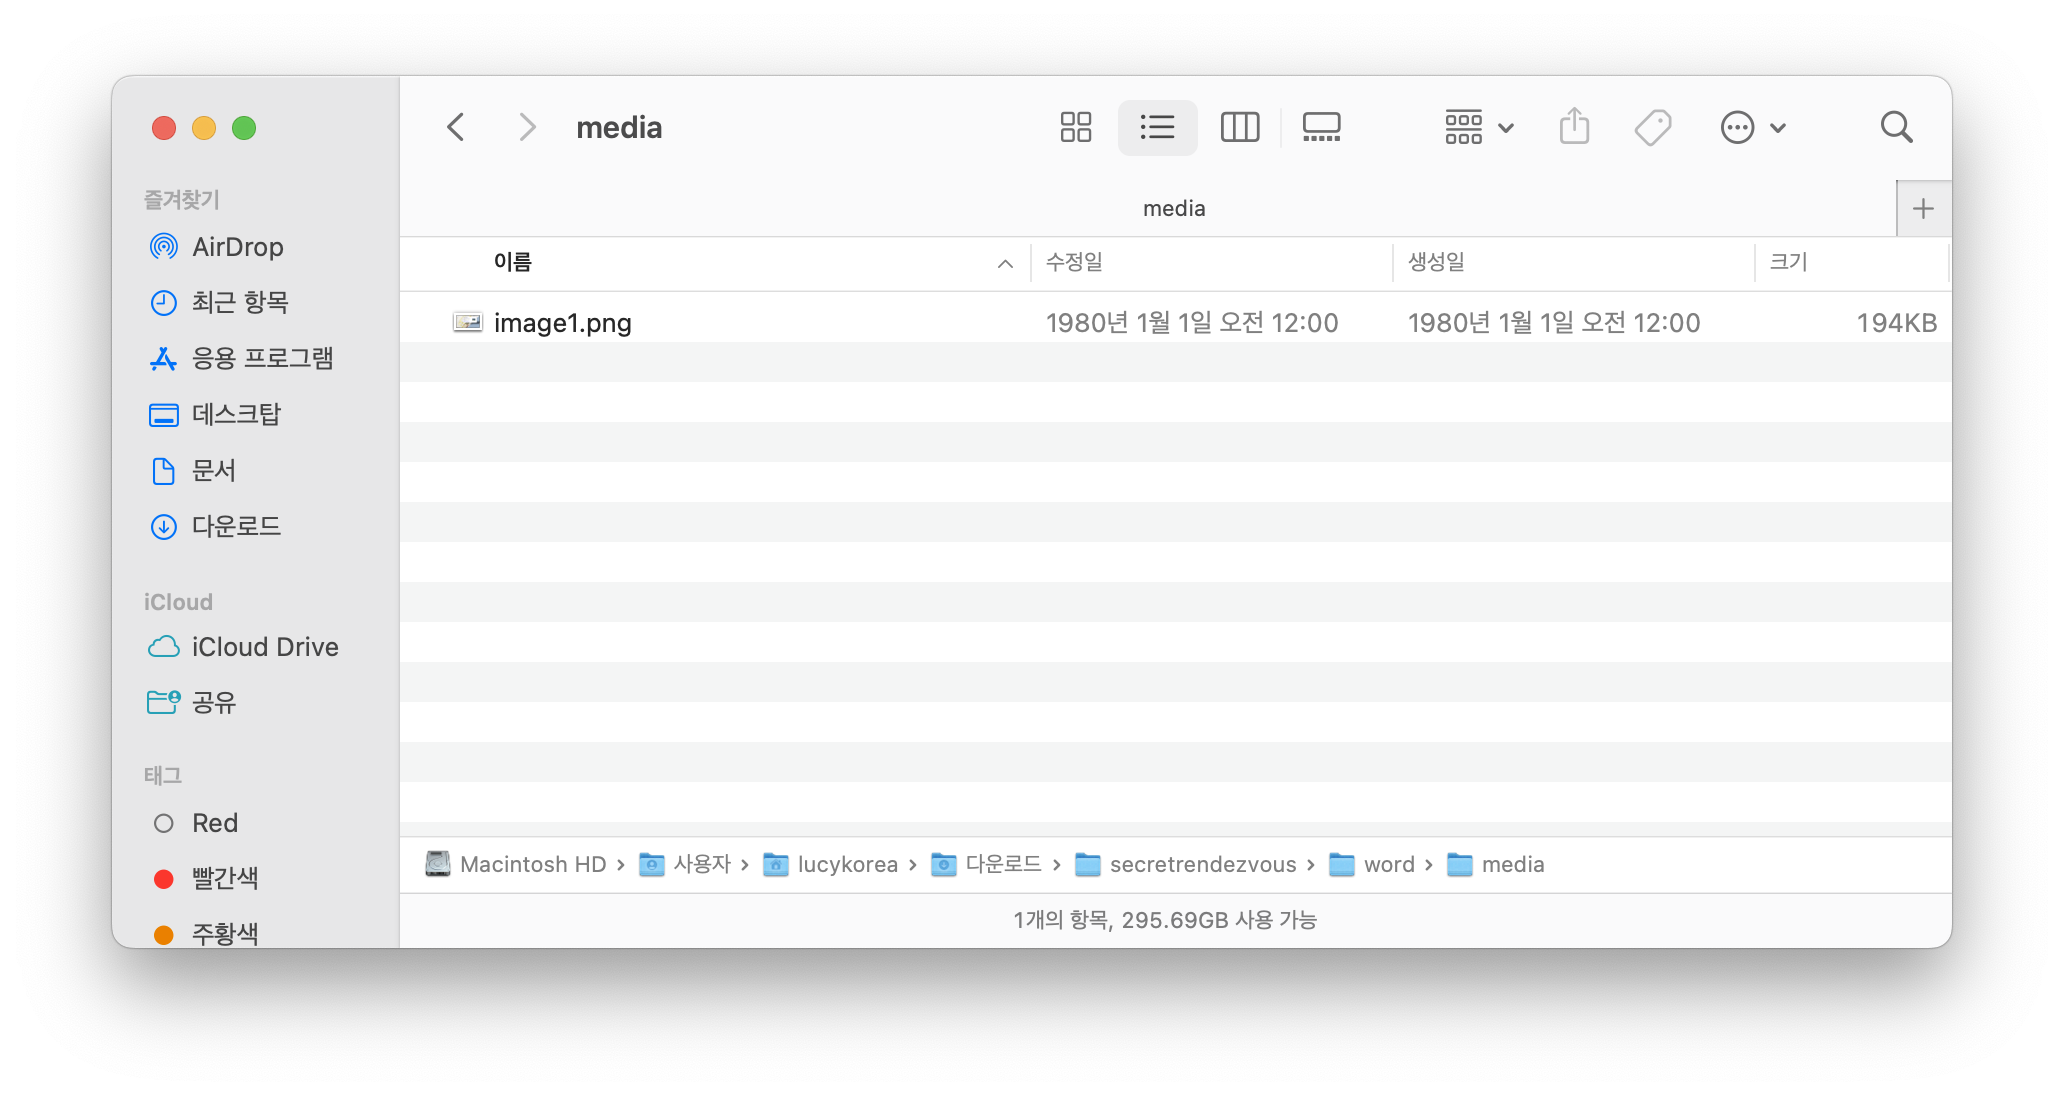Switch to gallery view

[1322, 127]
